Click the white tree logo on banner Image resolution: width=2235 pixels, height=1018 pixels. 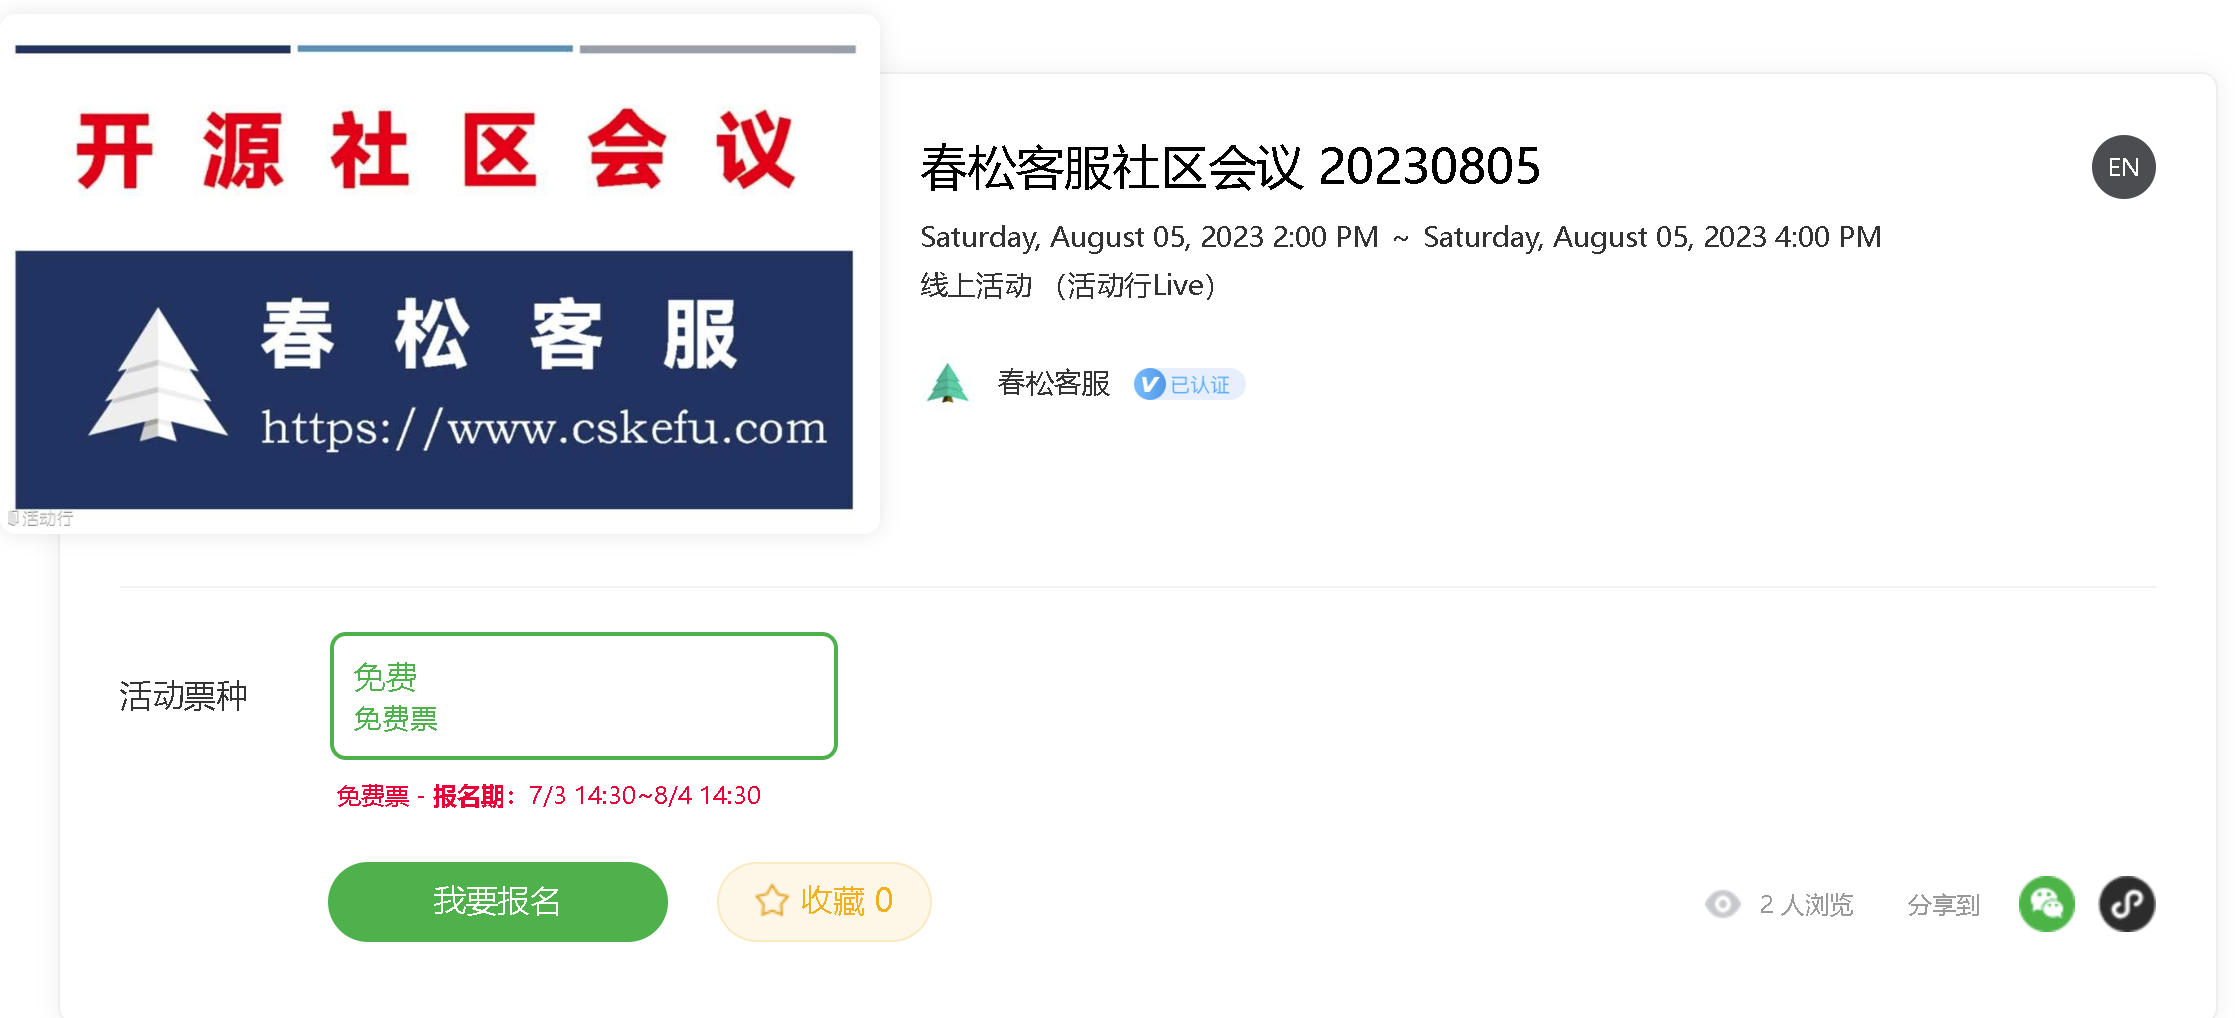tap(158, 375)
